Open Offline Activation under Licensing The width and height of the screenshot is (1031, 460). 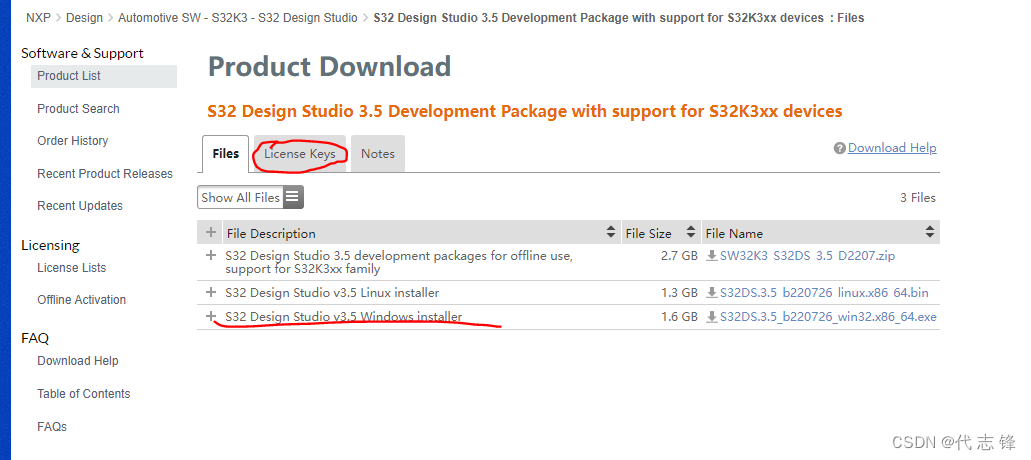[x=82, y=300]
